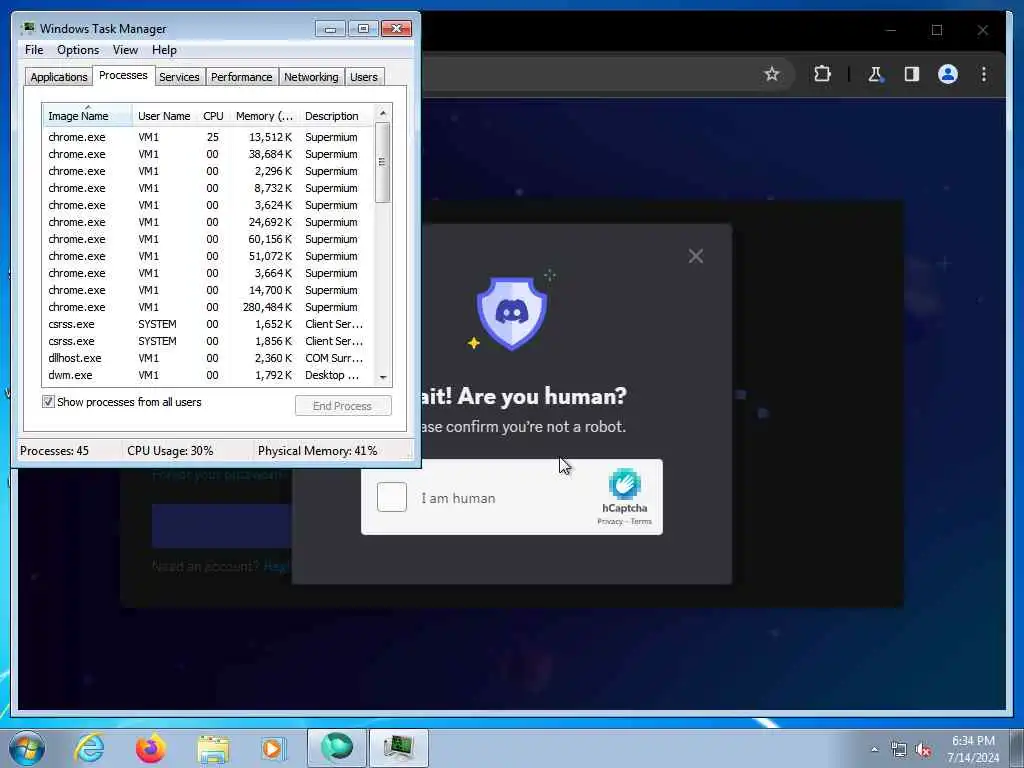Switch to the Users tab

coord(364,77)
